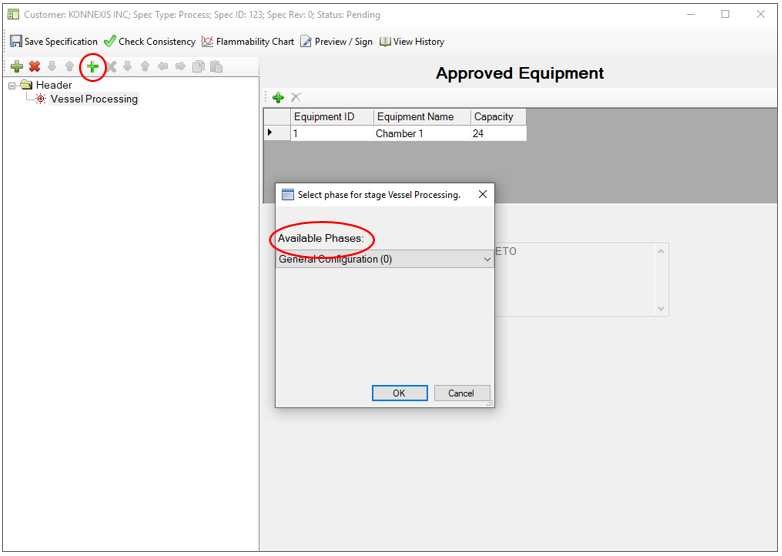Close the select phase dialog
The width and height of the screenshot is (782, 556).
coord(482,195)
